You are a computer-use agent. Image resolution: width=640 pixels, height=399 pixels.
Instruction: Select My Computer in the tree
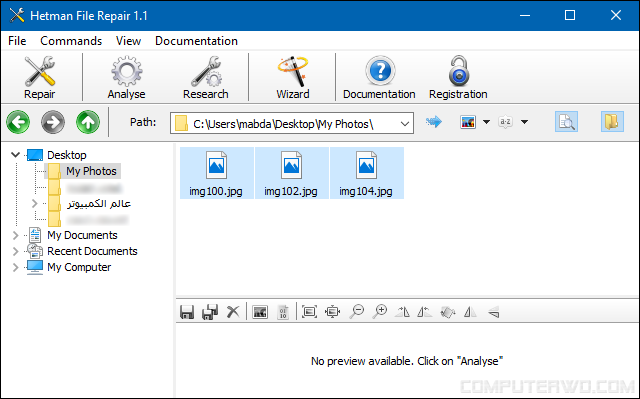coord(79,267)
